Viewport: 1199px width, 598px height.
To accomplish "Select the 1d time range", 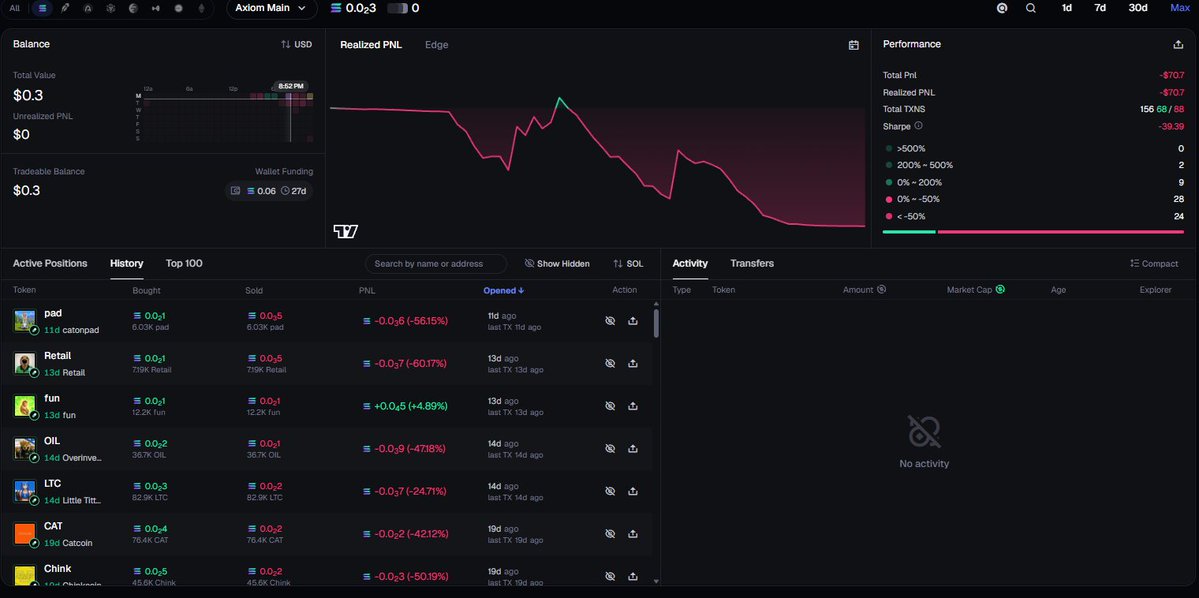I will coord(1067,8).
